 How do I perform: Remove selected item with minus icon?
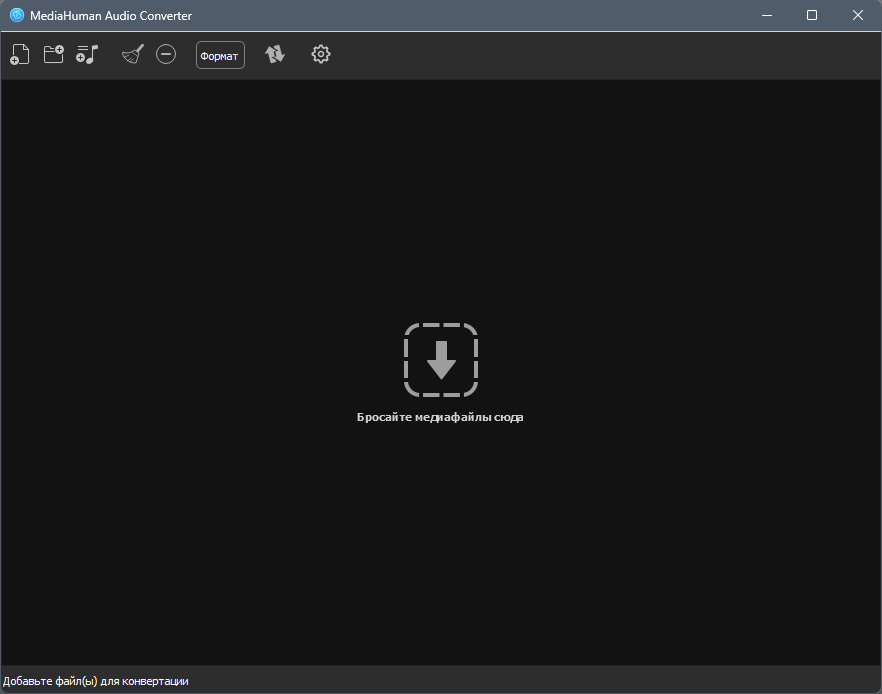pos(166,55)
